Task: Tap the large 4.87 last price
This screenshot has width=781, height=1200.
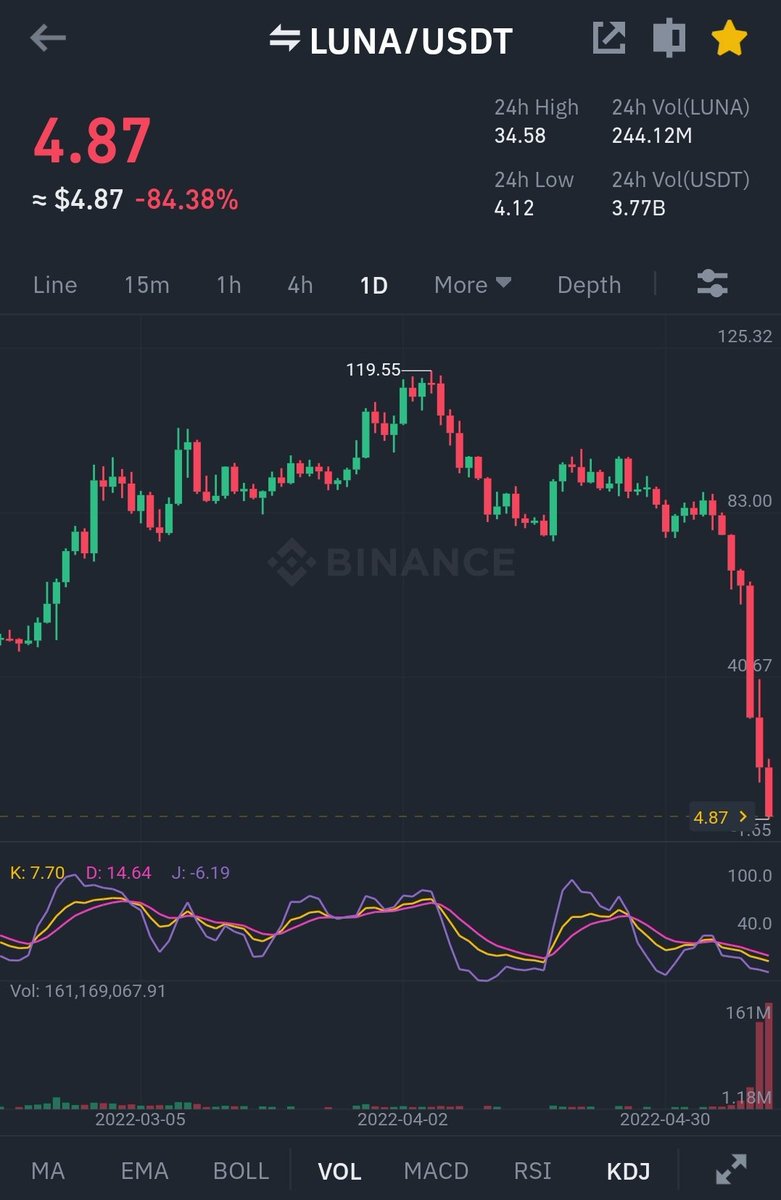Action: [92, 142]
